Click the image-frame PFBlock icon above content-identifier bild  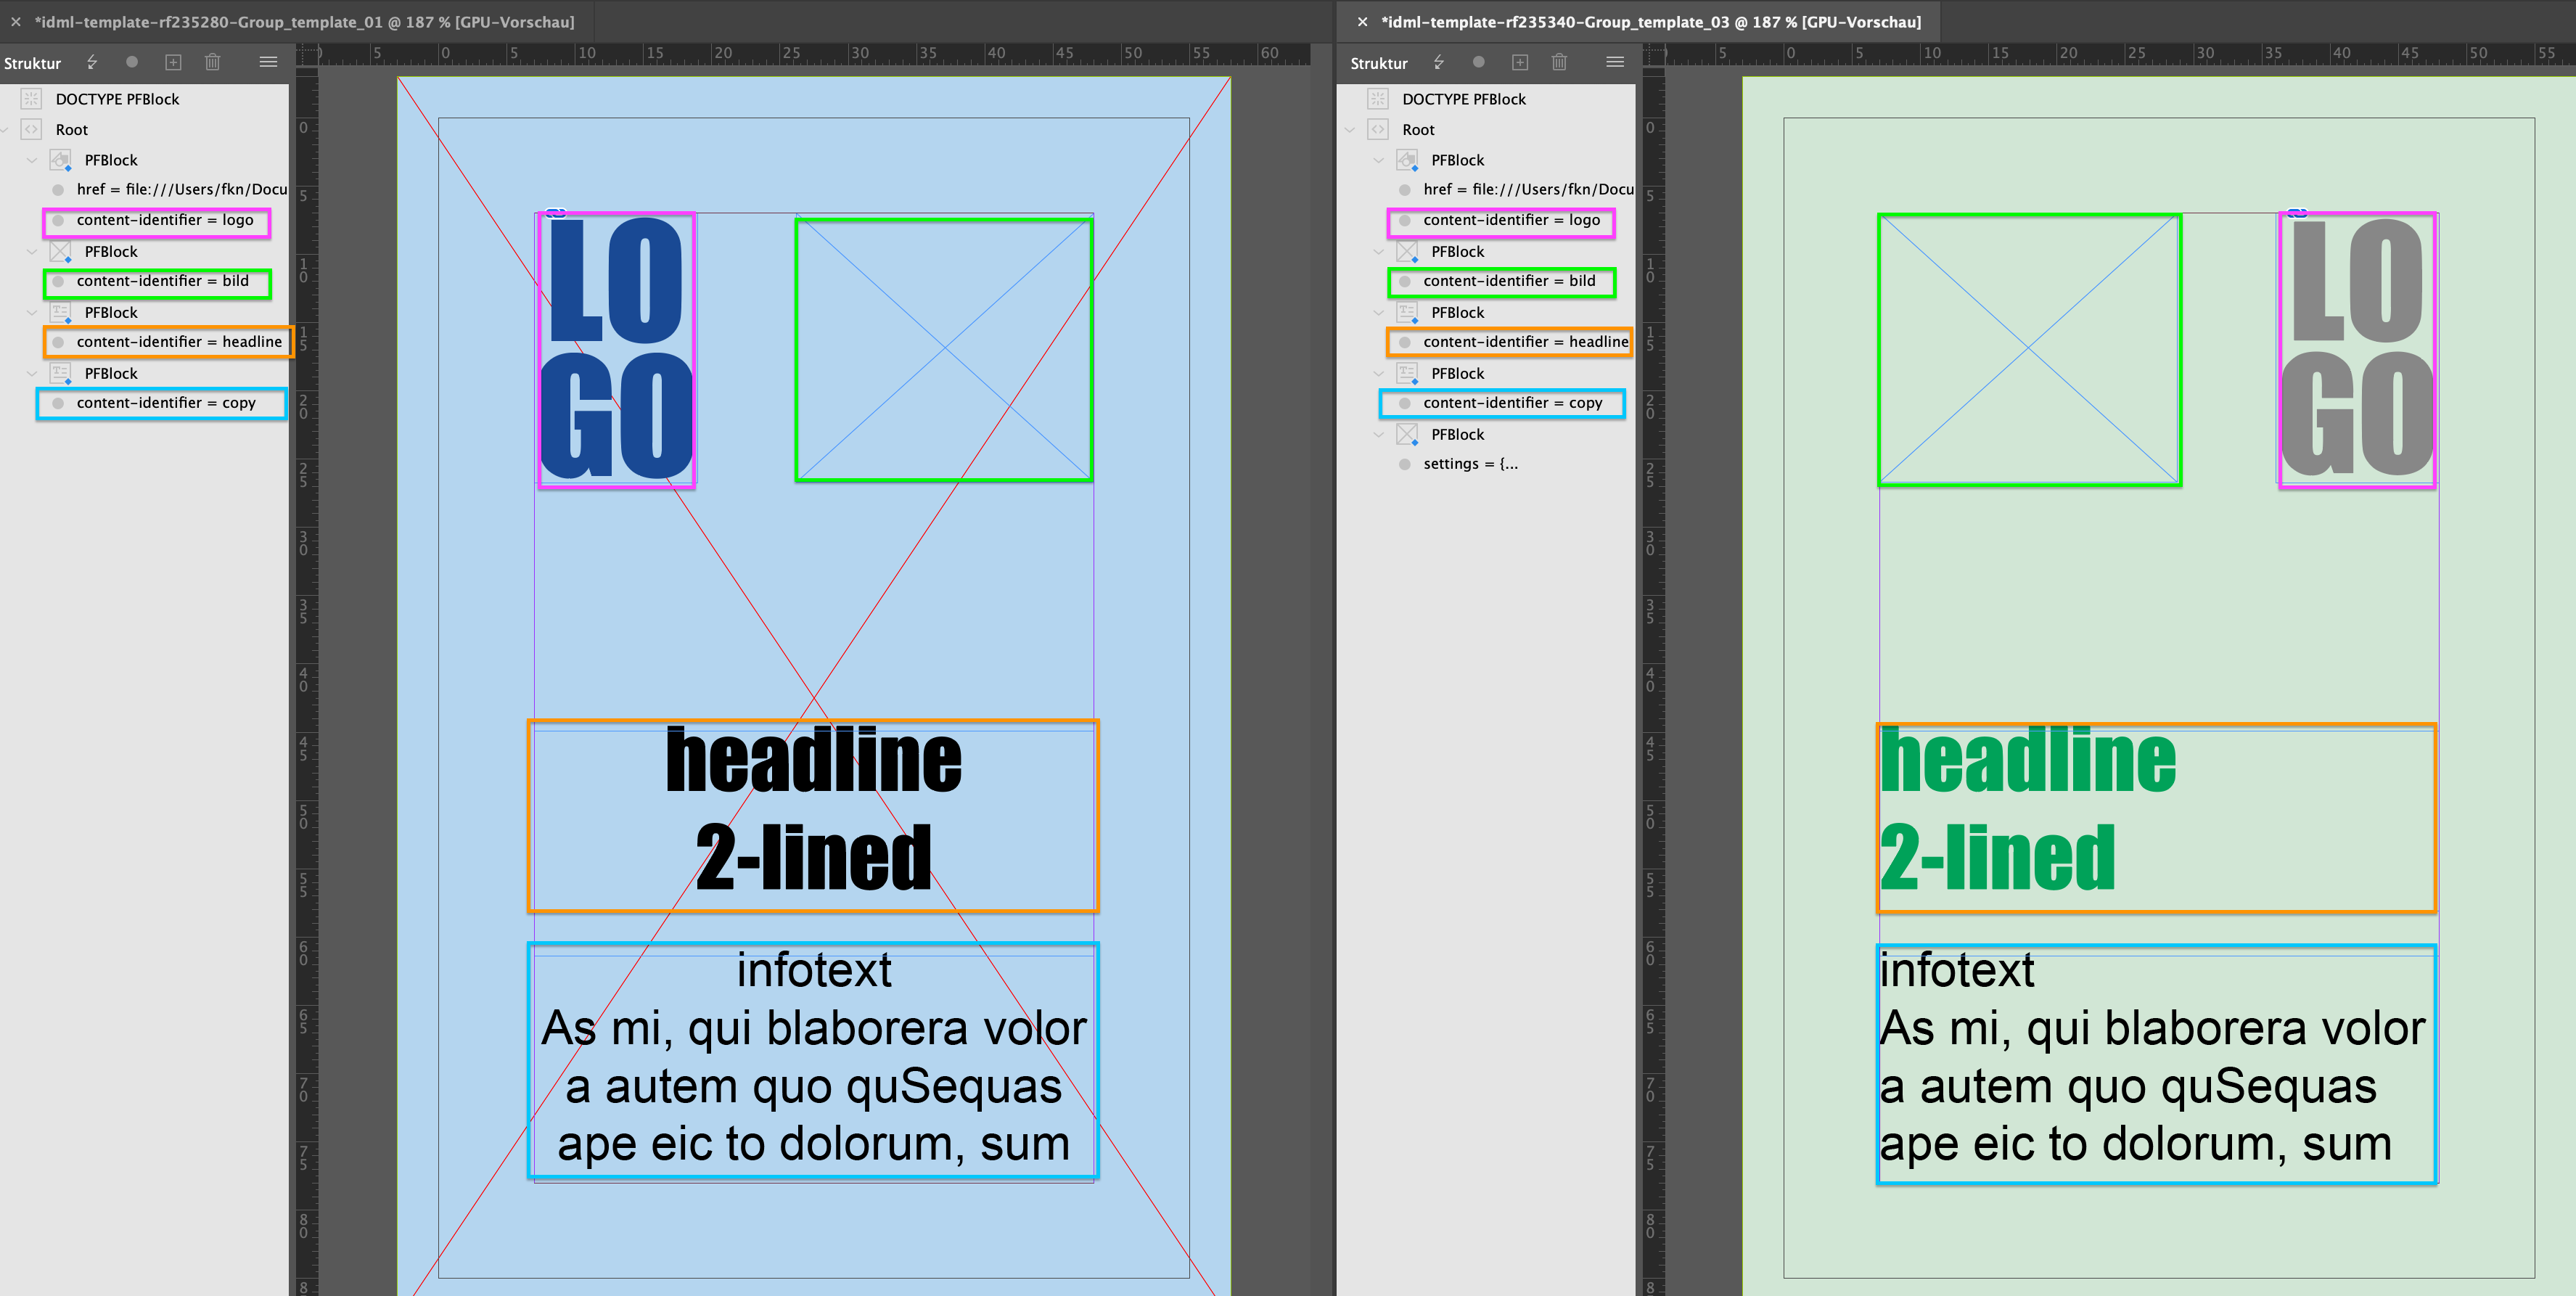pyautogui.click(x=60, y=251)
